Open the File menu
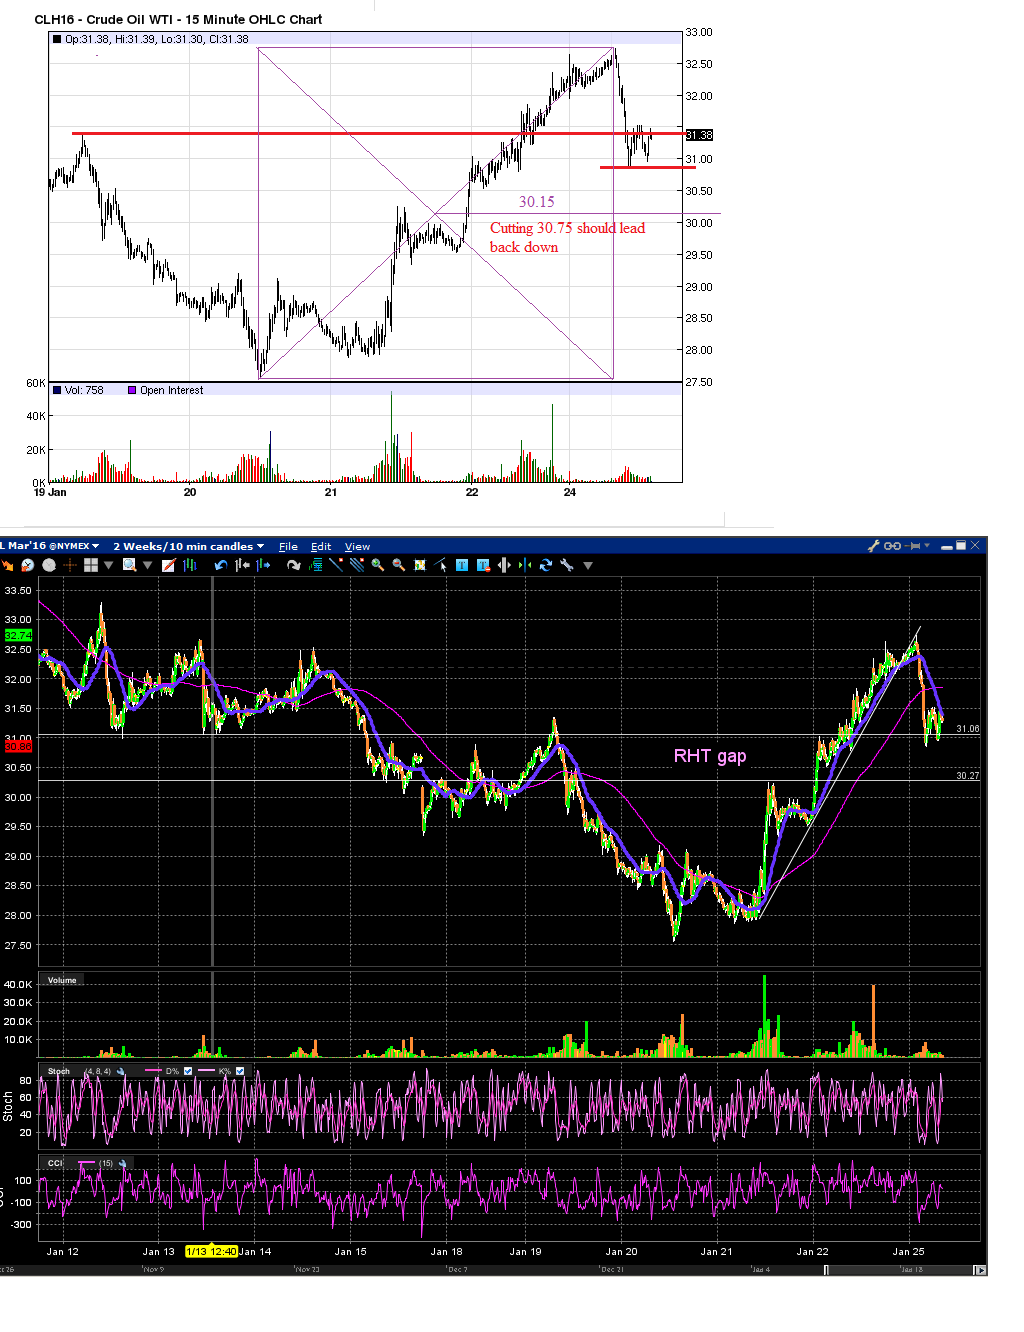1024x1332 pixels. 288,546
